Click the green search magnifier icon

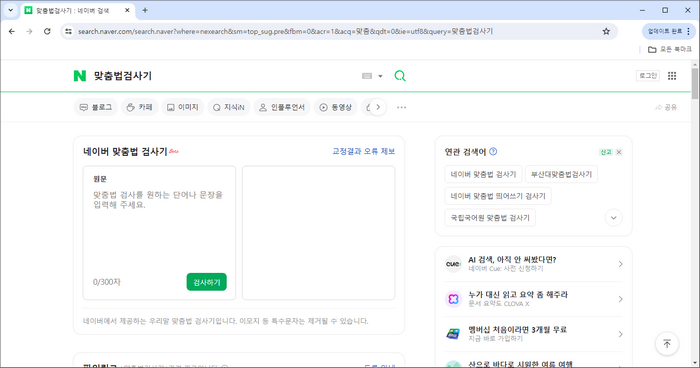click(x=400, y=76)
